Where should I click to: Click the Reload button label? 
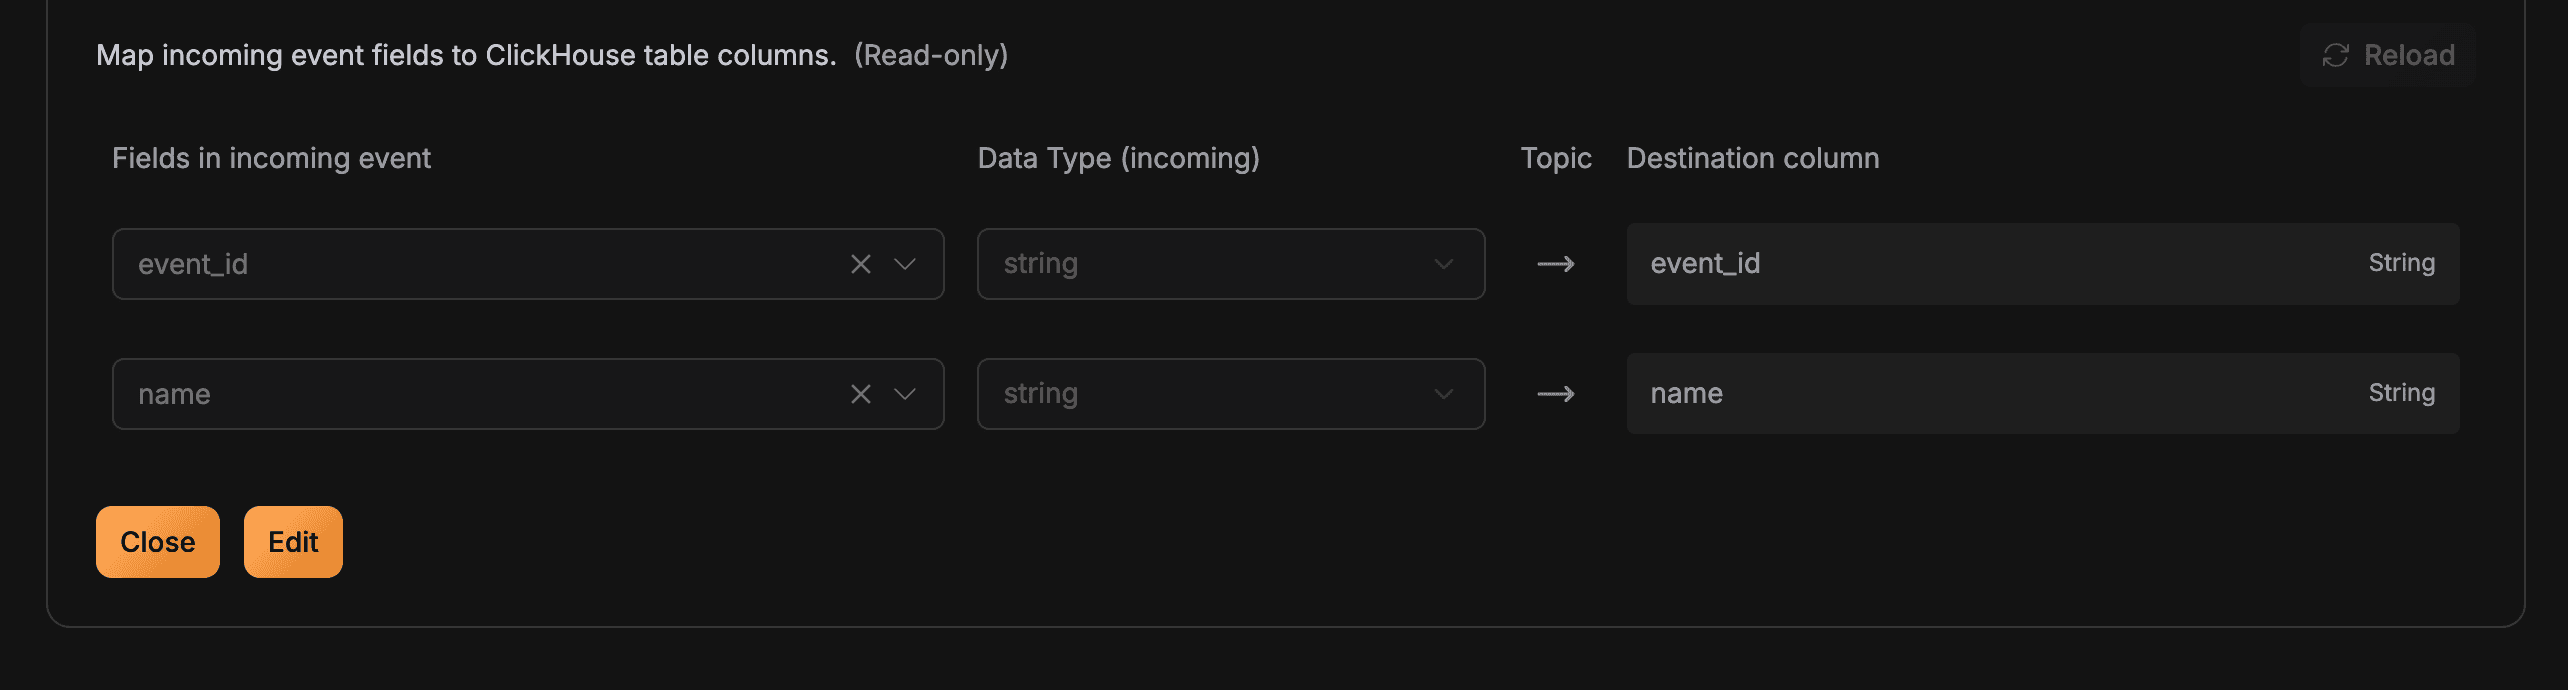point(2409,55)
